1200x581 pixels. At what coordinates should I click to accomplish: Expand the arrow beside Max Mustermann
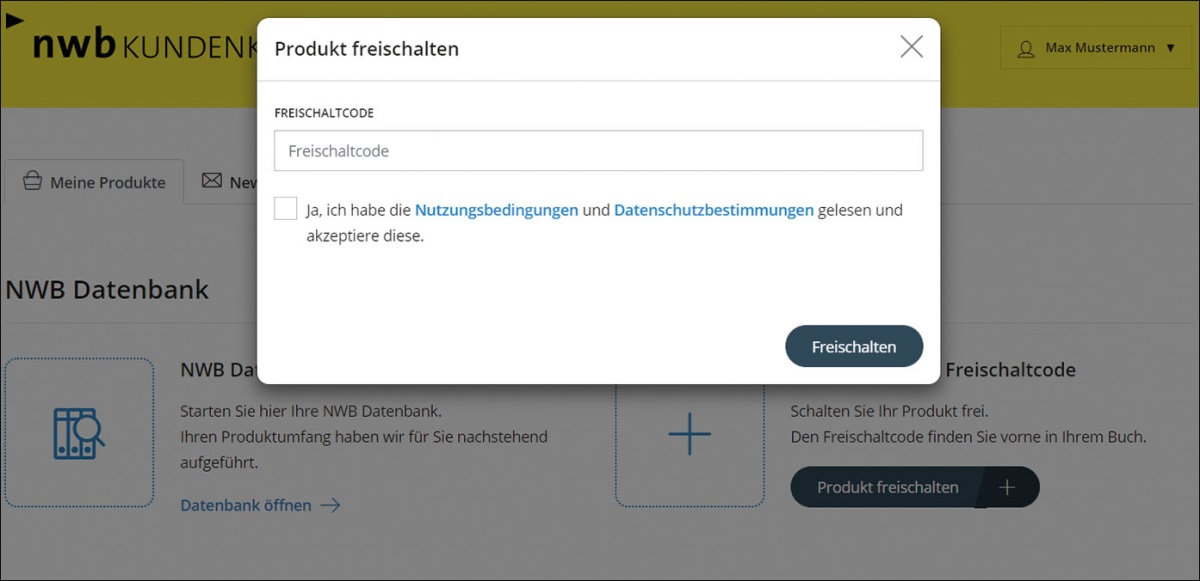(x=1171, y=48)
